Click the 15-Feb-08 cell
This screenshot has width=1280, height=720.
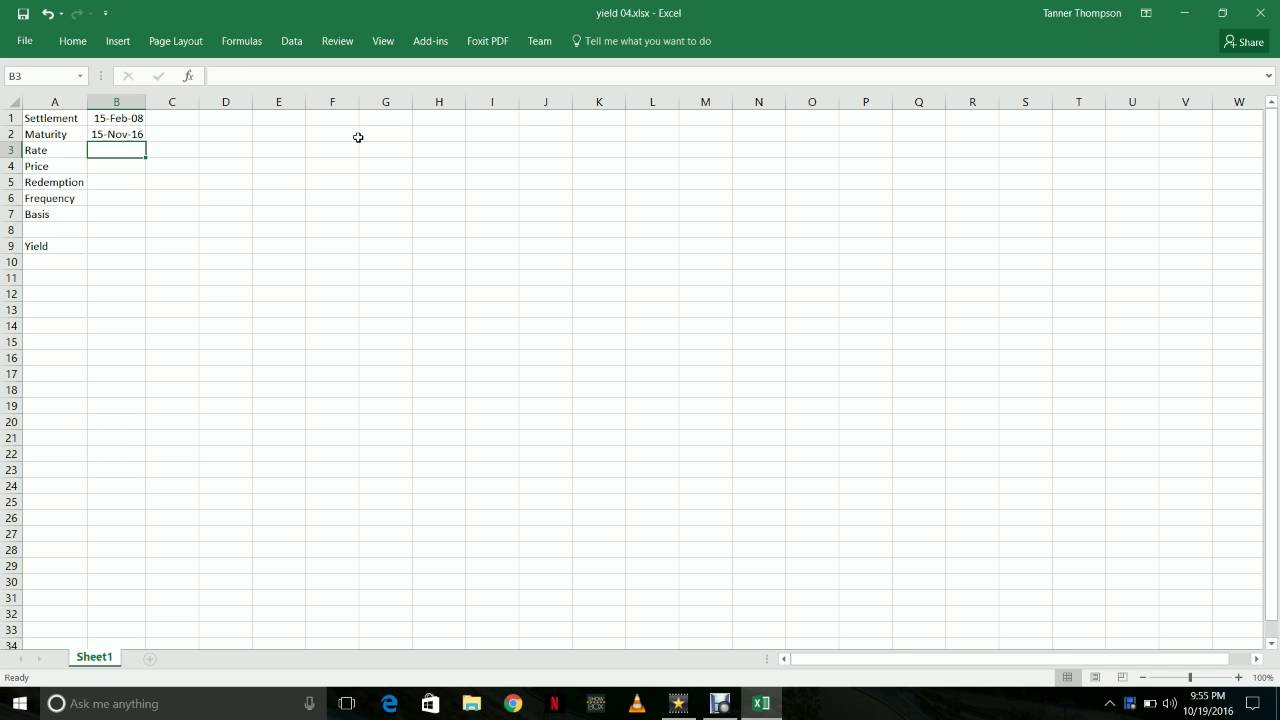[x=116, y=118]
